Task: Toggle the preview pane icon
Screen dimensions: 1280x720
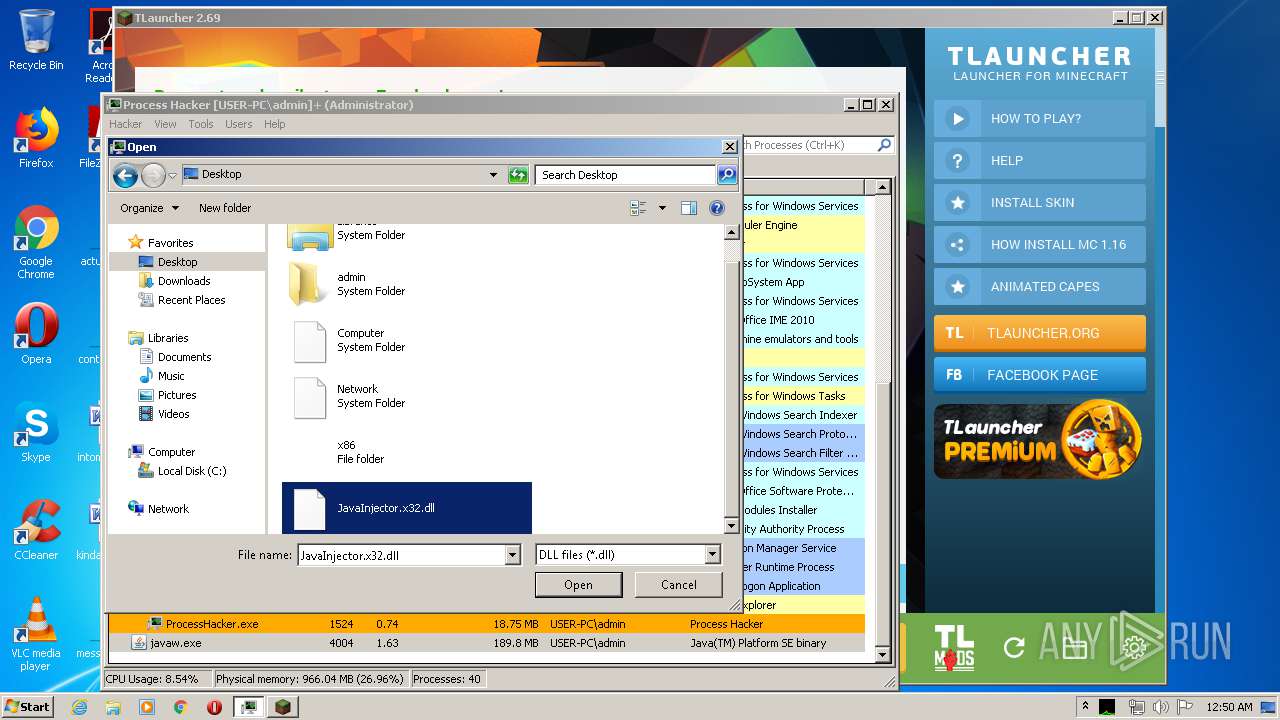Action: (x=689, y=208)
